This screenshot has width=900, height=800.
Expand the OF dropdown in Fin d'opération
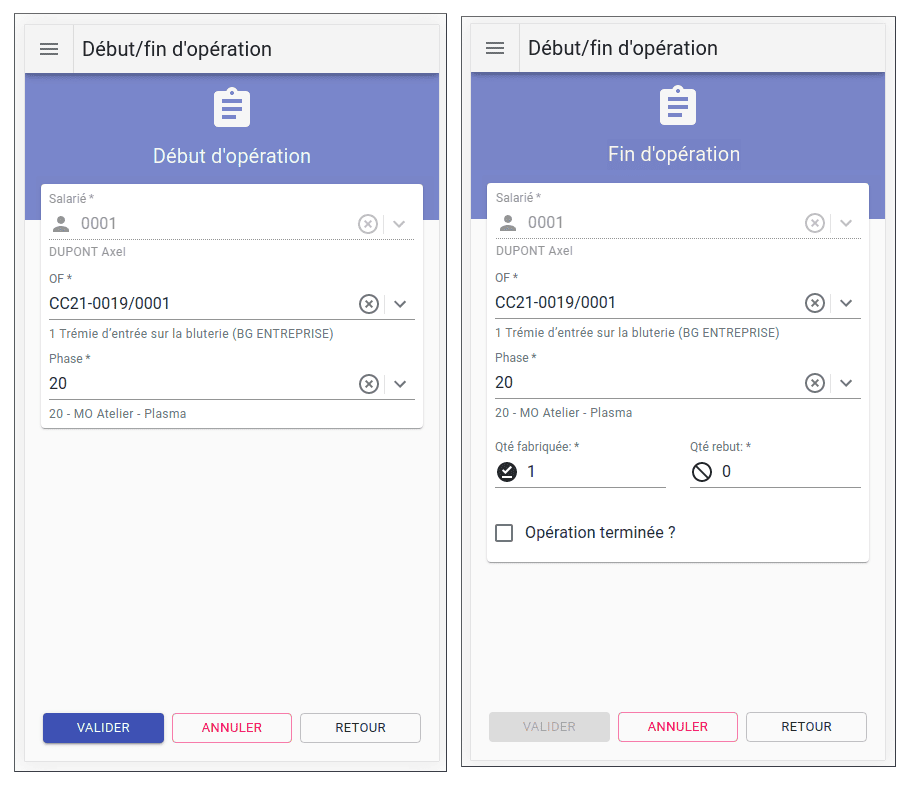point(846,303)
